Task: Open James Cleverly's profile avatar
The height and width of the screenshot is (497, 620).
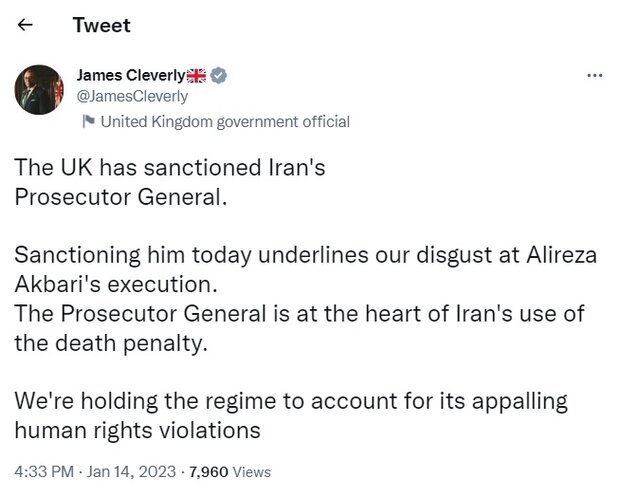Action: (39, 89)
